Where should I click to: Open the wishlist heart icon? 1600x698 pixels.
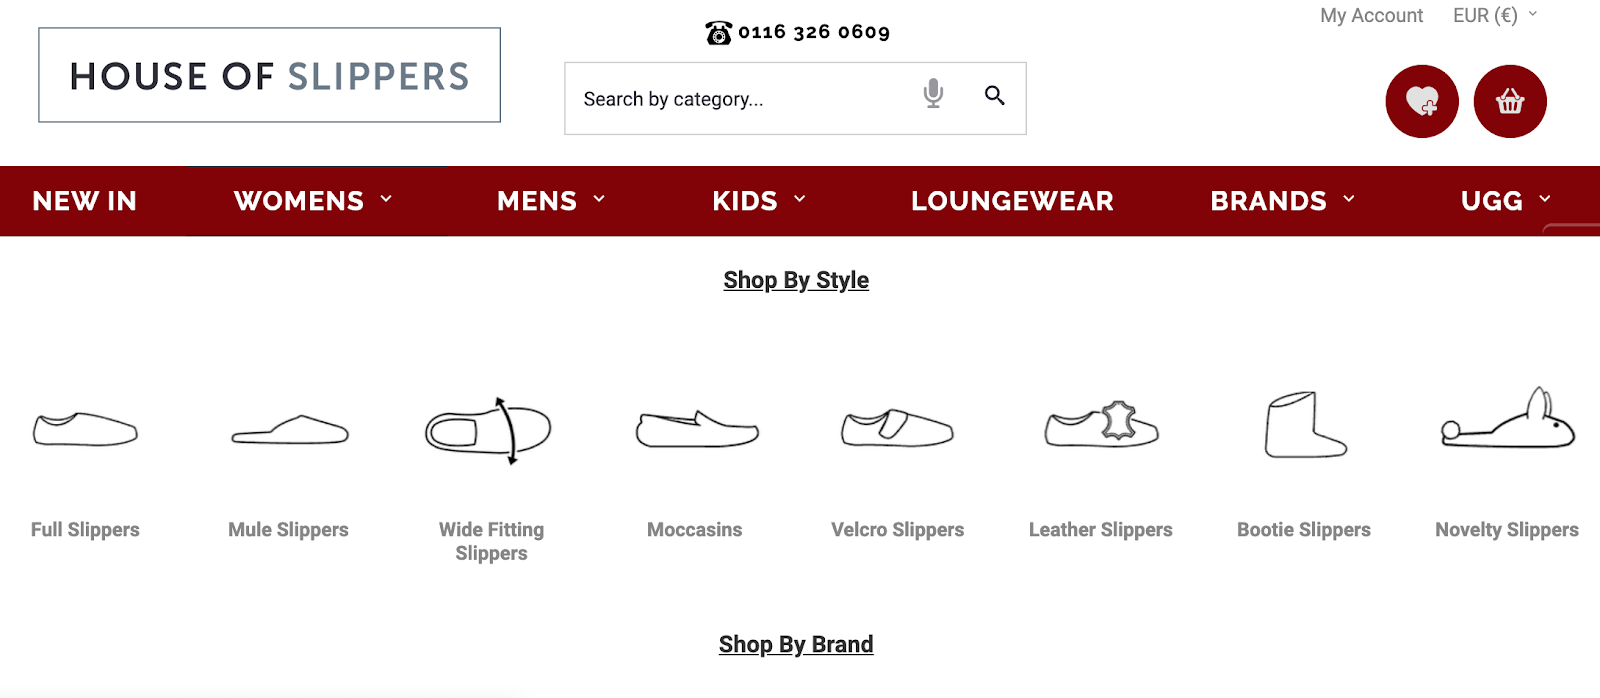pyautogui.click(x=1421, y=101)
